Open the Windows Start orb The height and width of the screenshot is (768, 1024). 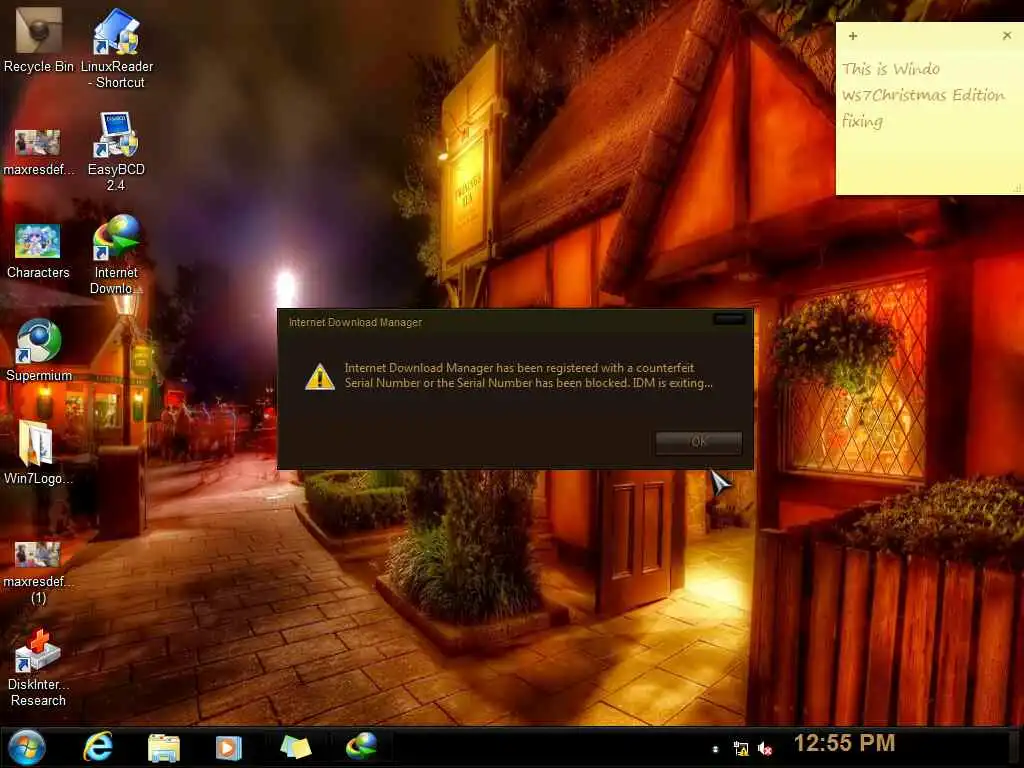tap(27, 747)
